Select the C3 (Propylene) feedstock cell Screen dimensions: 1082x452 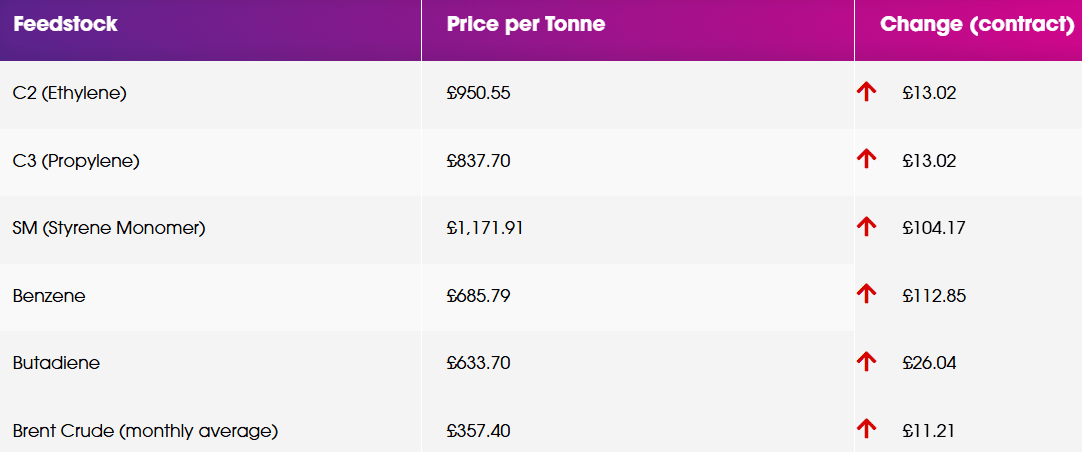tap(76, 160)
